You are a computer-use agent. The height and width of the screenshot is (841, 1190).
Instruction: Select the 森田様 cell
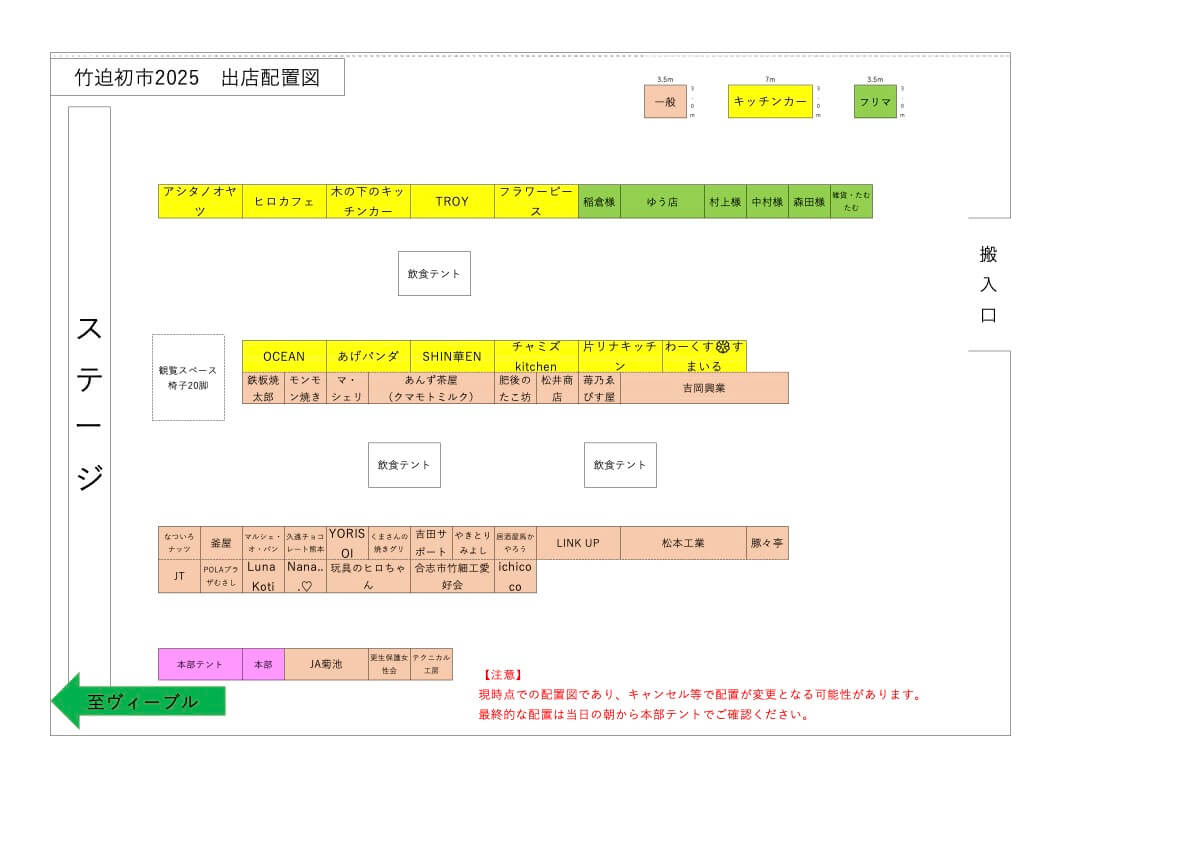click(810, 201)
